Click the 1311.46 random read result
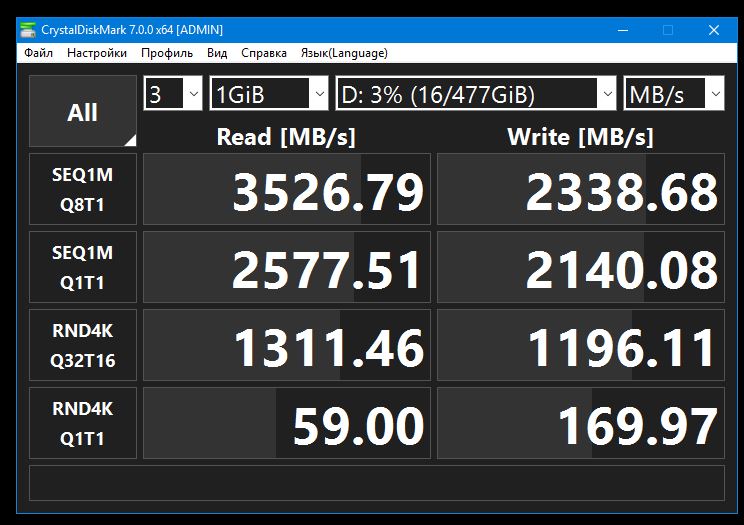Screen dimensions: 744x525 287,345
